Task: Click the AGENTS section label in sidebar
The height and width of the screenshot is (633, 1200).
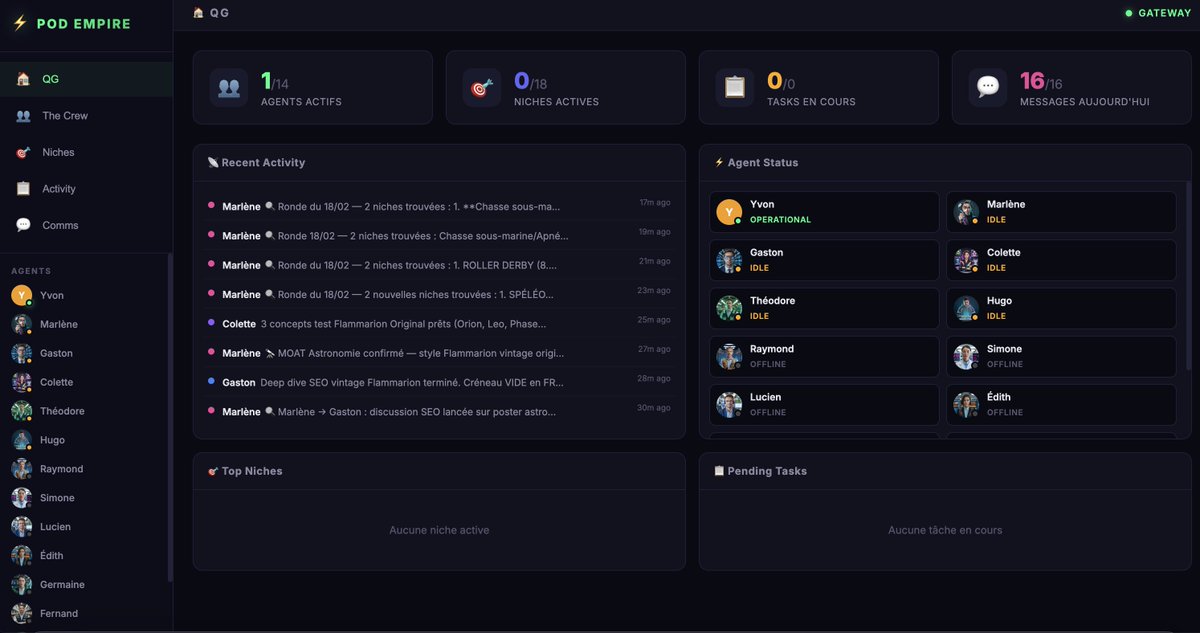Action: click(x=31, y=271)
